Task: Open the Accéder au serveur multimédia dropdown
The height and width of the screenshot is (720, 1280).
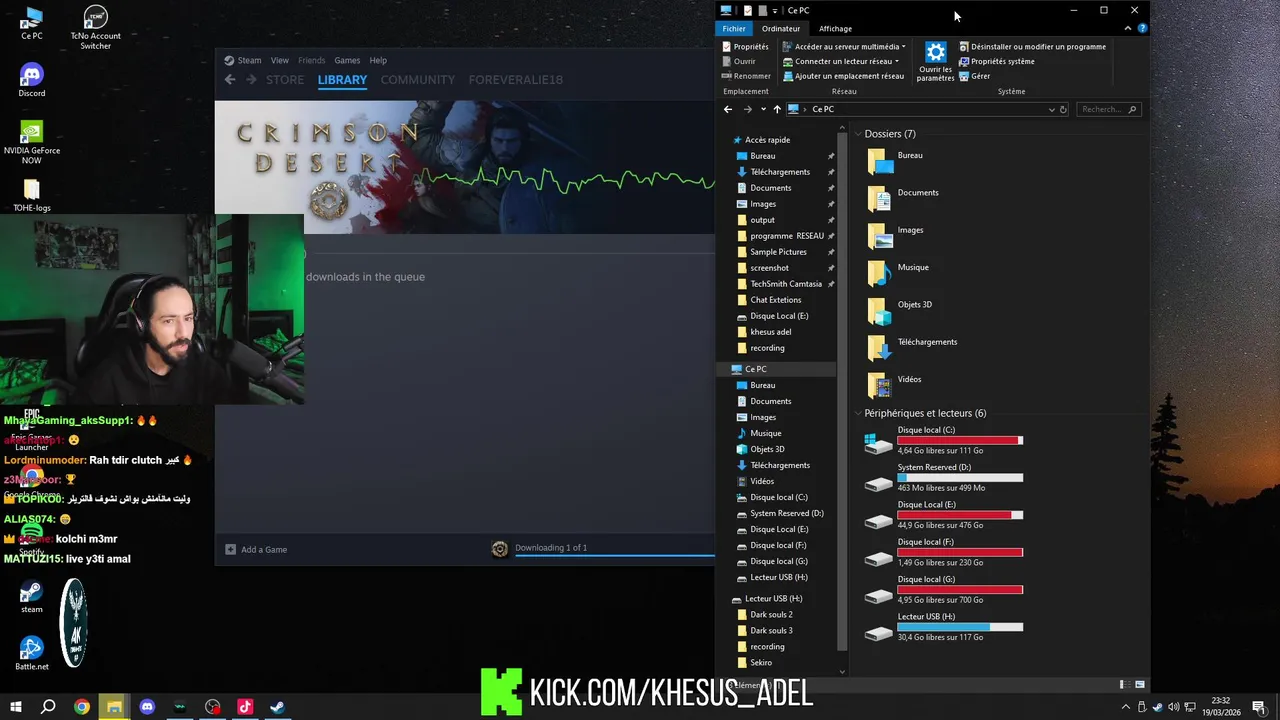Action: pyautogui.click(x=904, y=47)
